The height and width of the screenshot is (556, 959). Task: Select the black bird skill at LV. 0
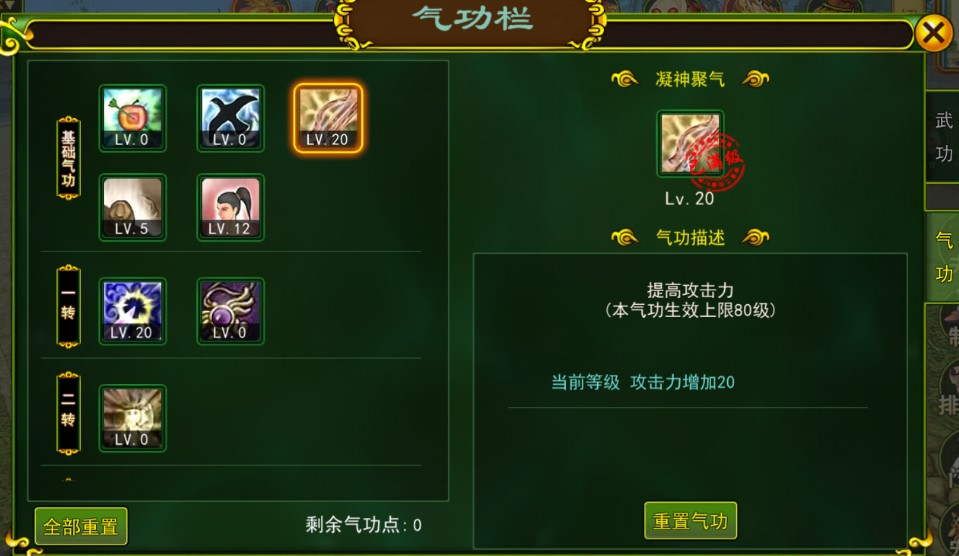(230, 118)
